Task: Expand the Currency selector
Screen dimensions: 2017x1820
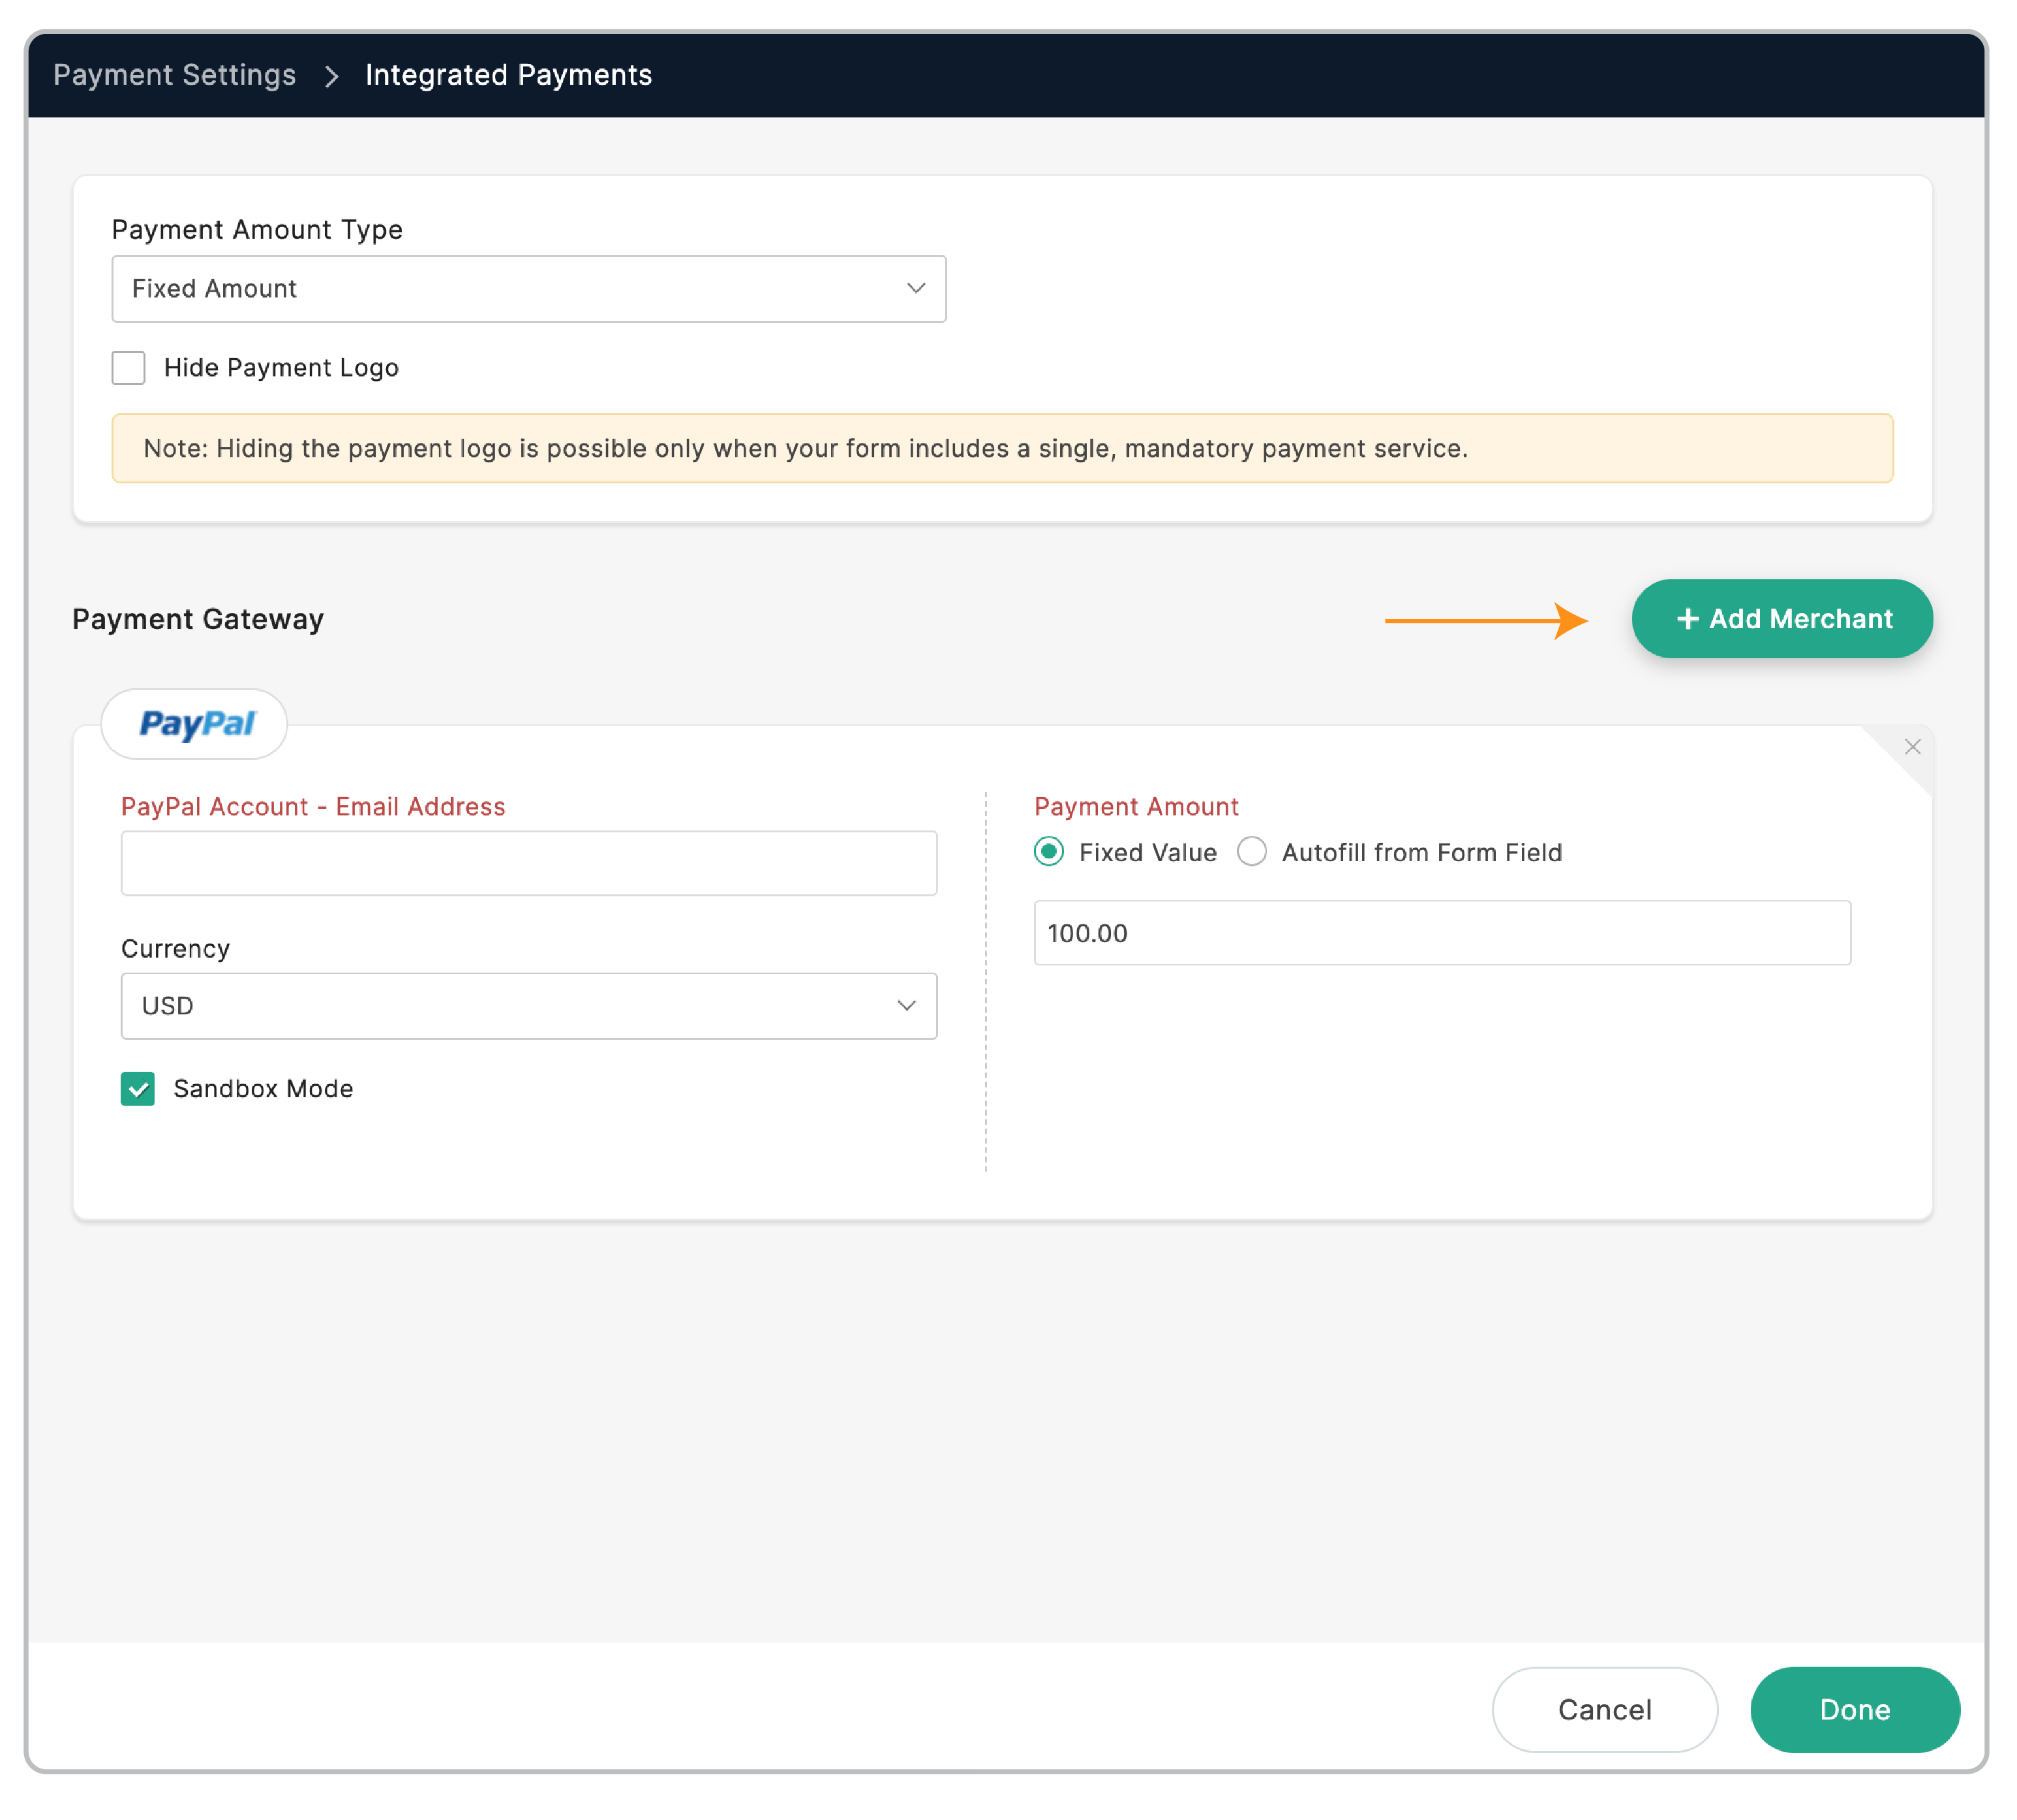Action: tap(529, 1006)
